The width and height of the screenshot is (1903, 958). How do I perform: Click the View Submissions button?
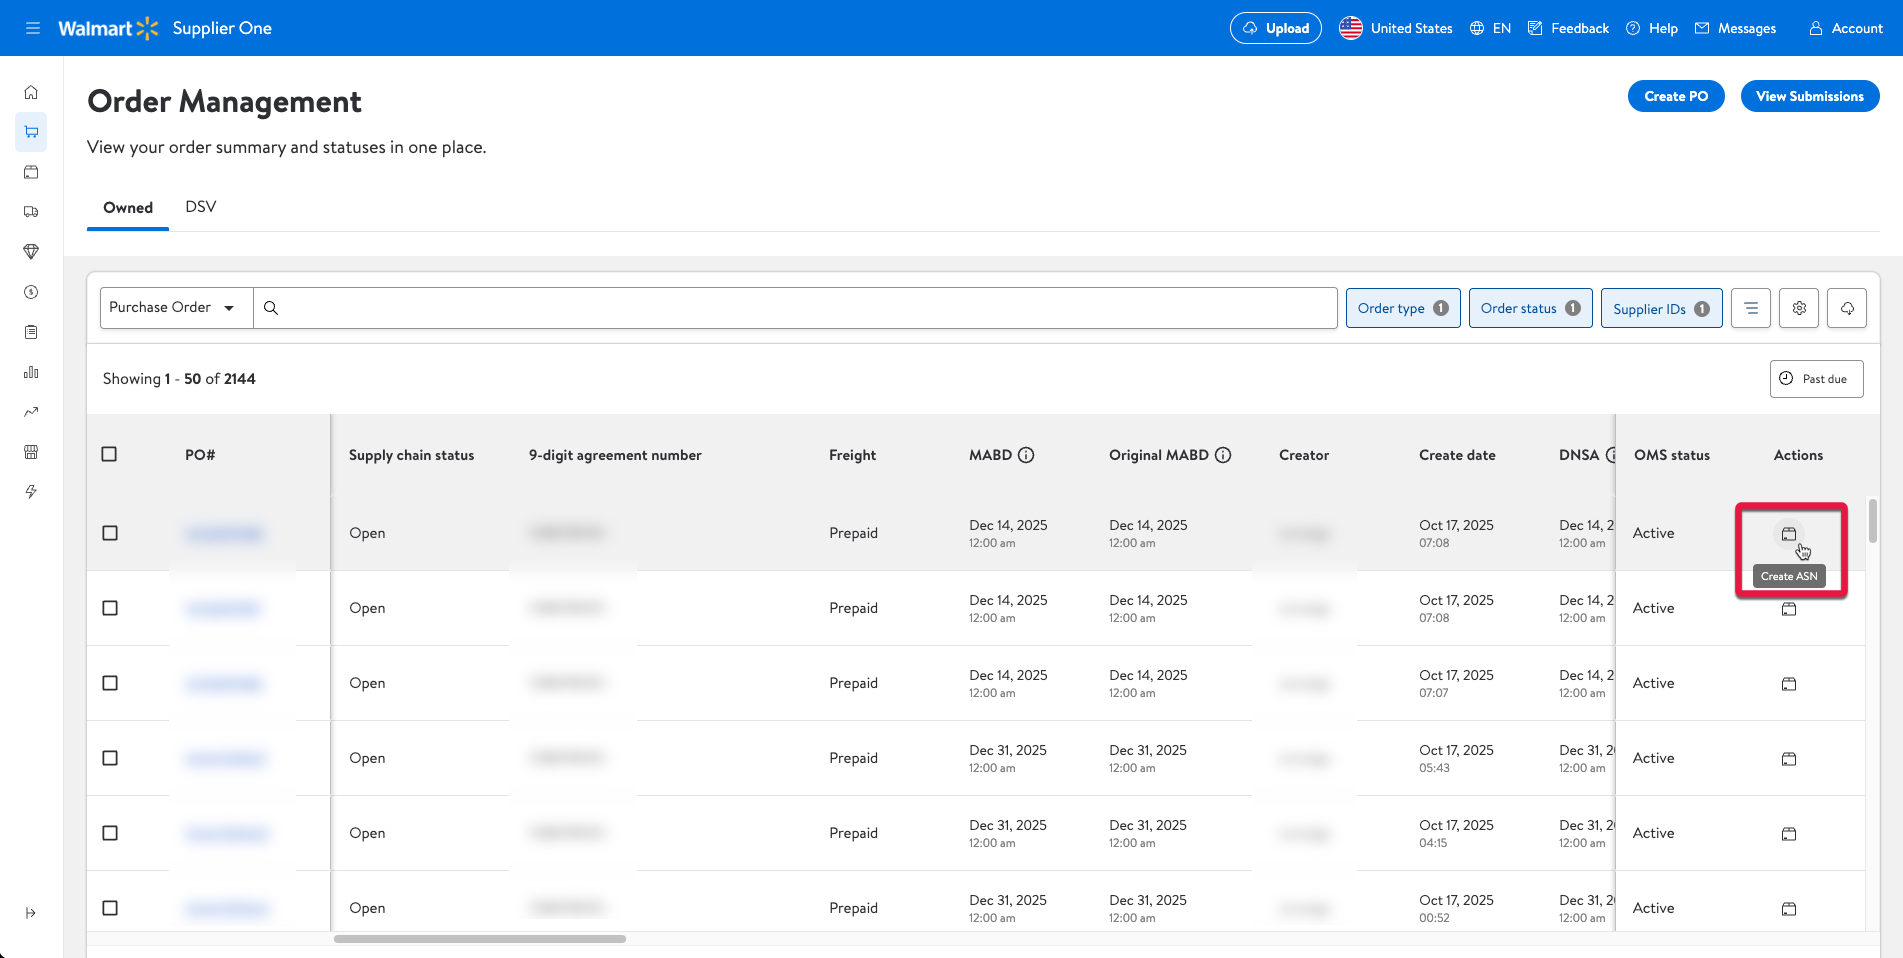[1809, 96]
